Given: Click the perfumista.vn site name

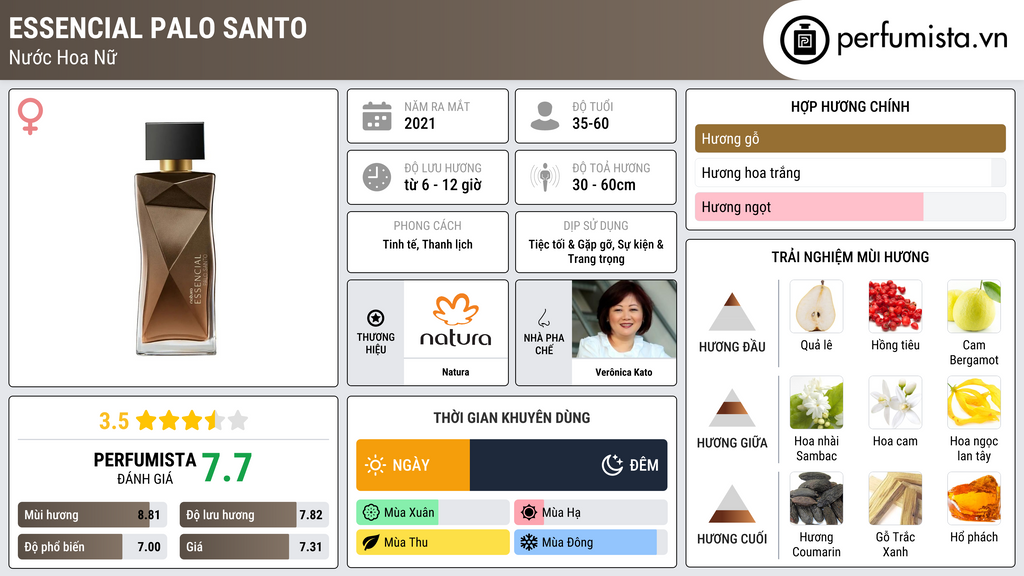Looking at the screenshot, I should (x=922, y=39).
